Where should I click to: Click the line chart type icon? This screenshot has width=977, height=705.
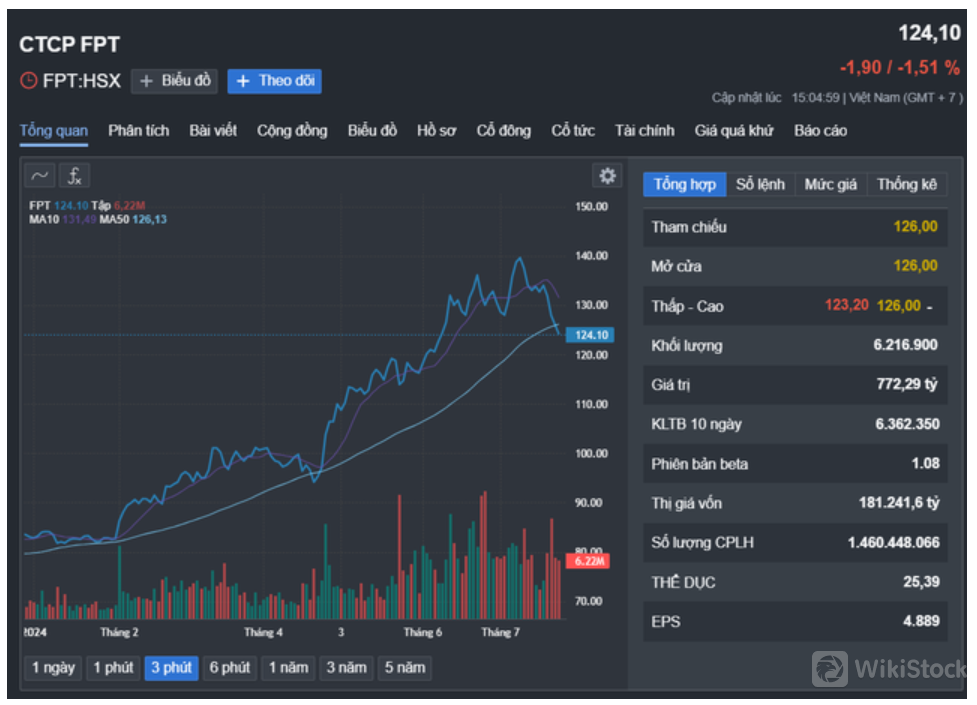[40, 176]
